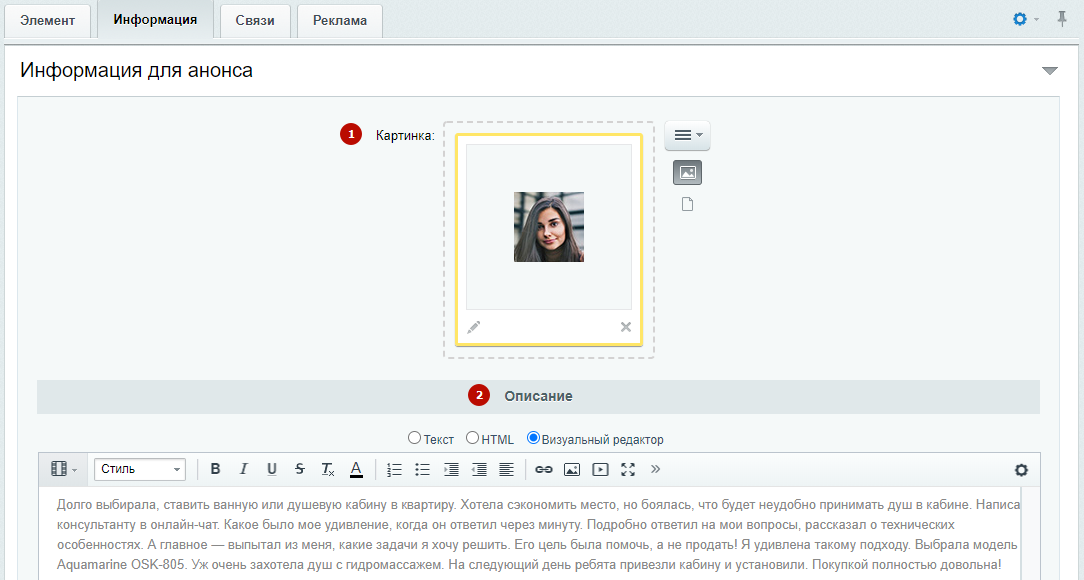Insert a hyperlink

pyautogui.click(x=544, y=469)
